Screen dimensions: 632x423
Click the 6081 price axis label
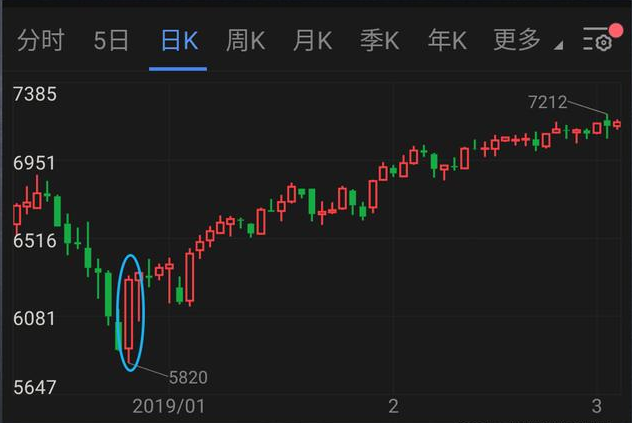click(x=34, y=319)
